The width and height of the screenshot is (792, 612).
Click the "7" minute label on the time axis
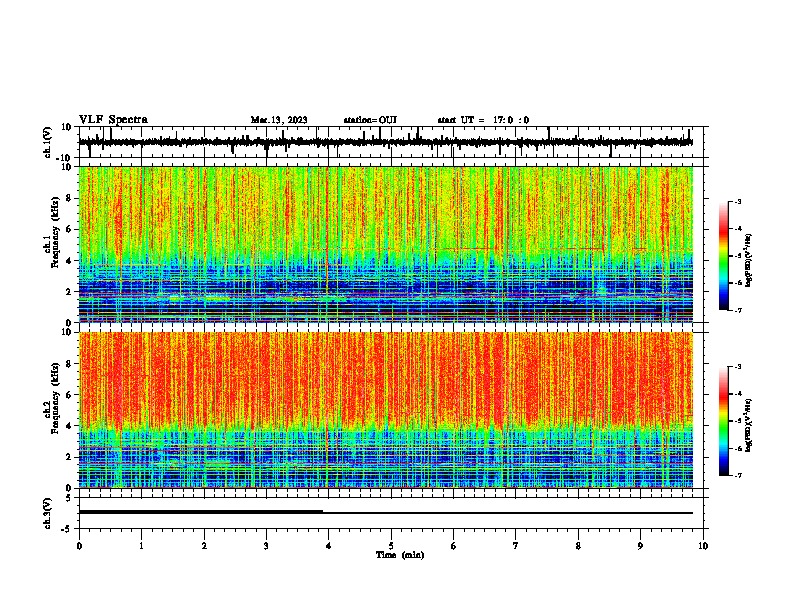516,546
